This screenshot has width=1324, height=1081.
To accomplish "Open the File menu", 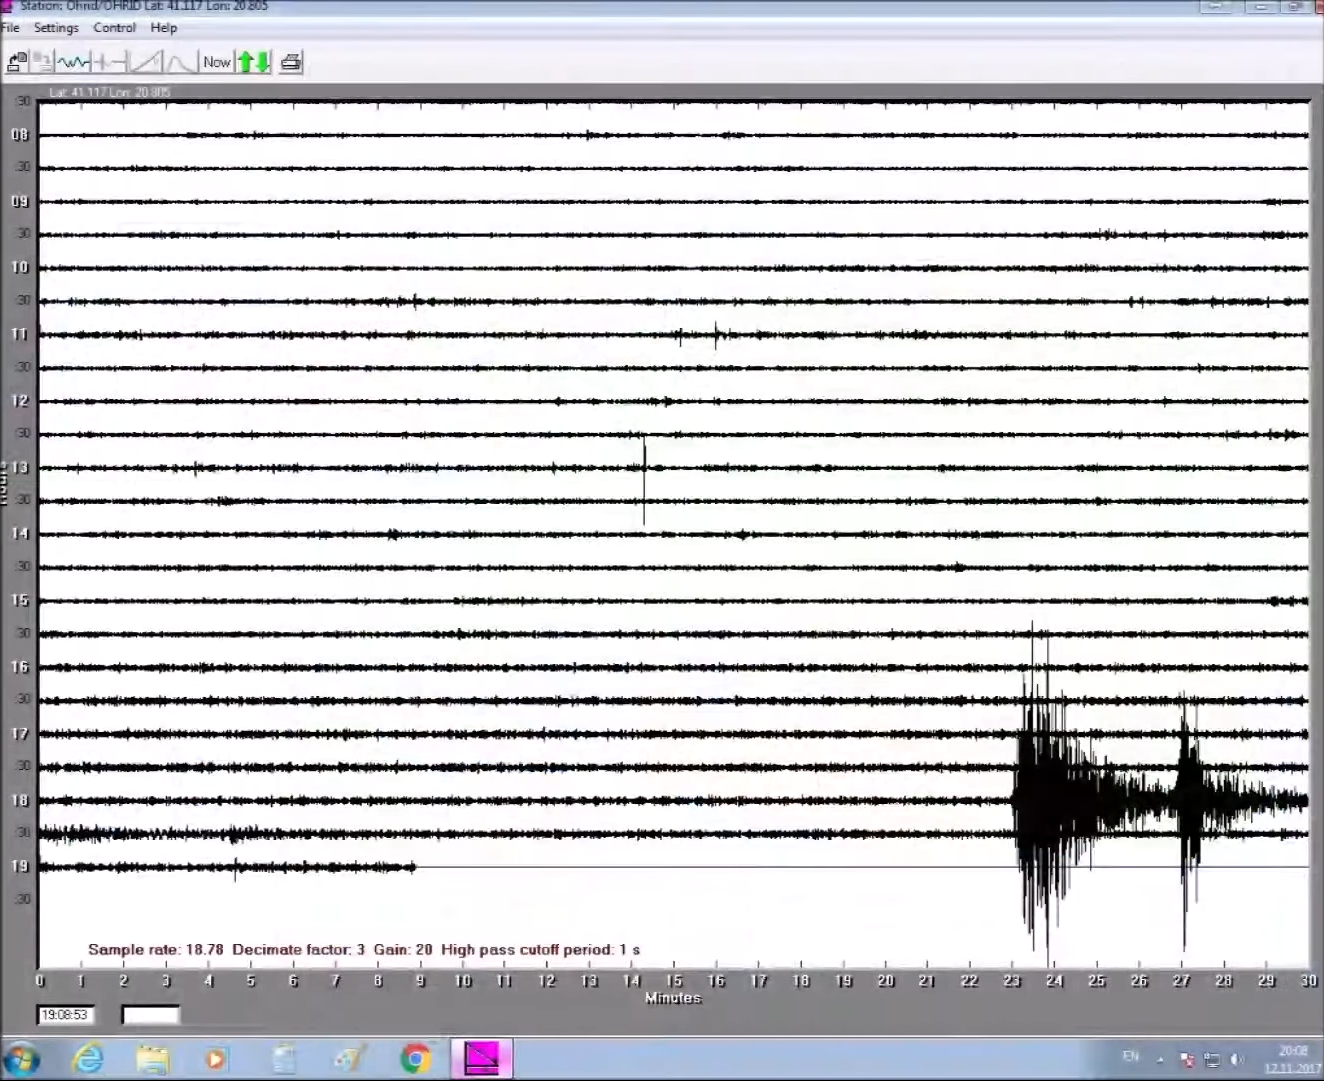I will pos(10,27).
